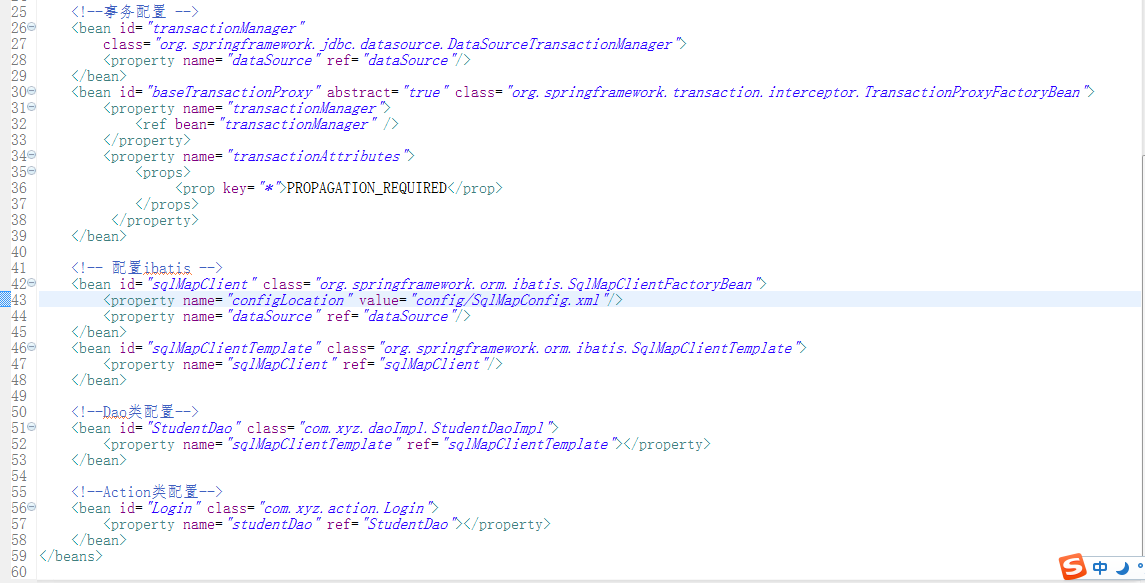Collapse the baseTransactionProxy bean at line 30
The height and width of the screenshot is (583, 1145).
(31, 92)
